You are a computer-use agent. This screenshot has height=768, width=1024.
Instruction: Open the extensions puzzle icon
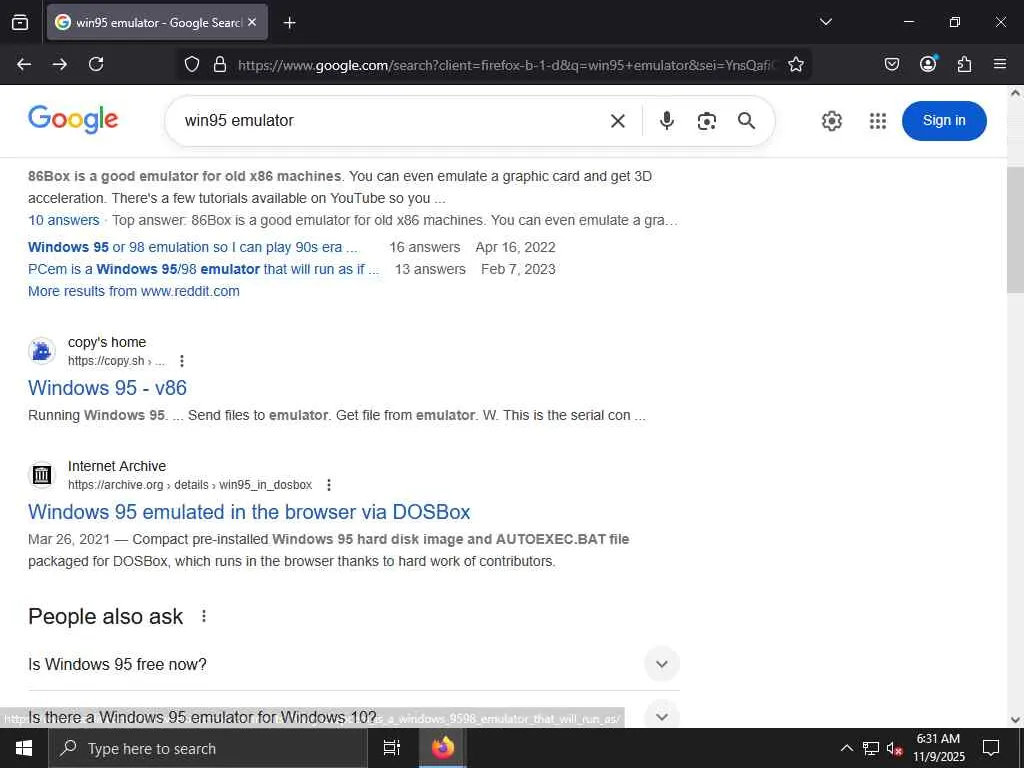(964, 64)
